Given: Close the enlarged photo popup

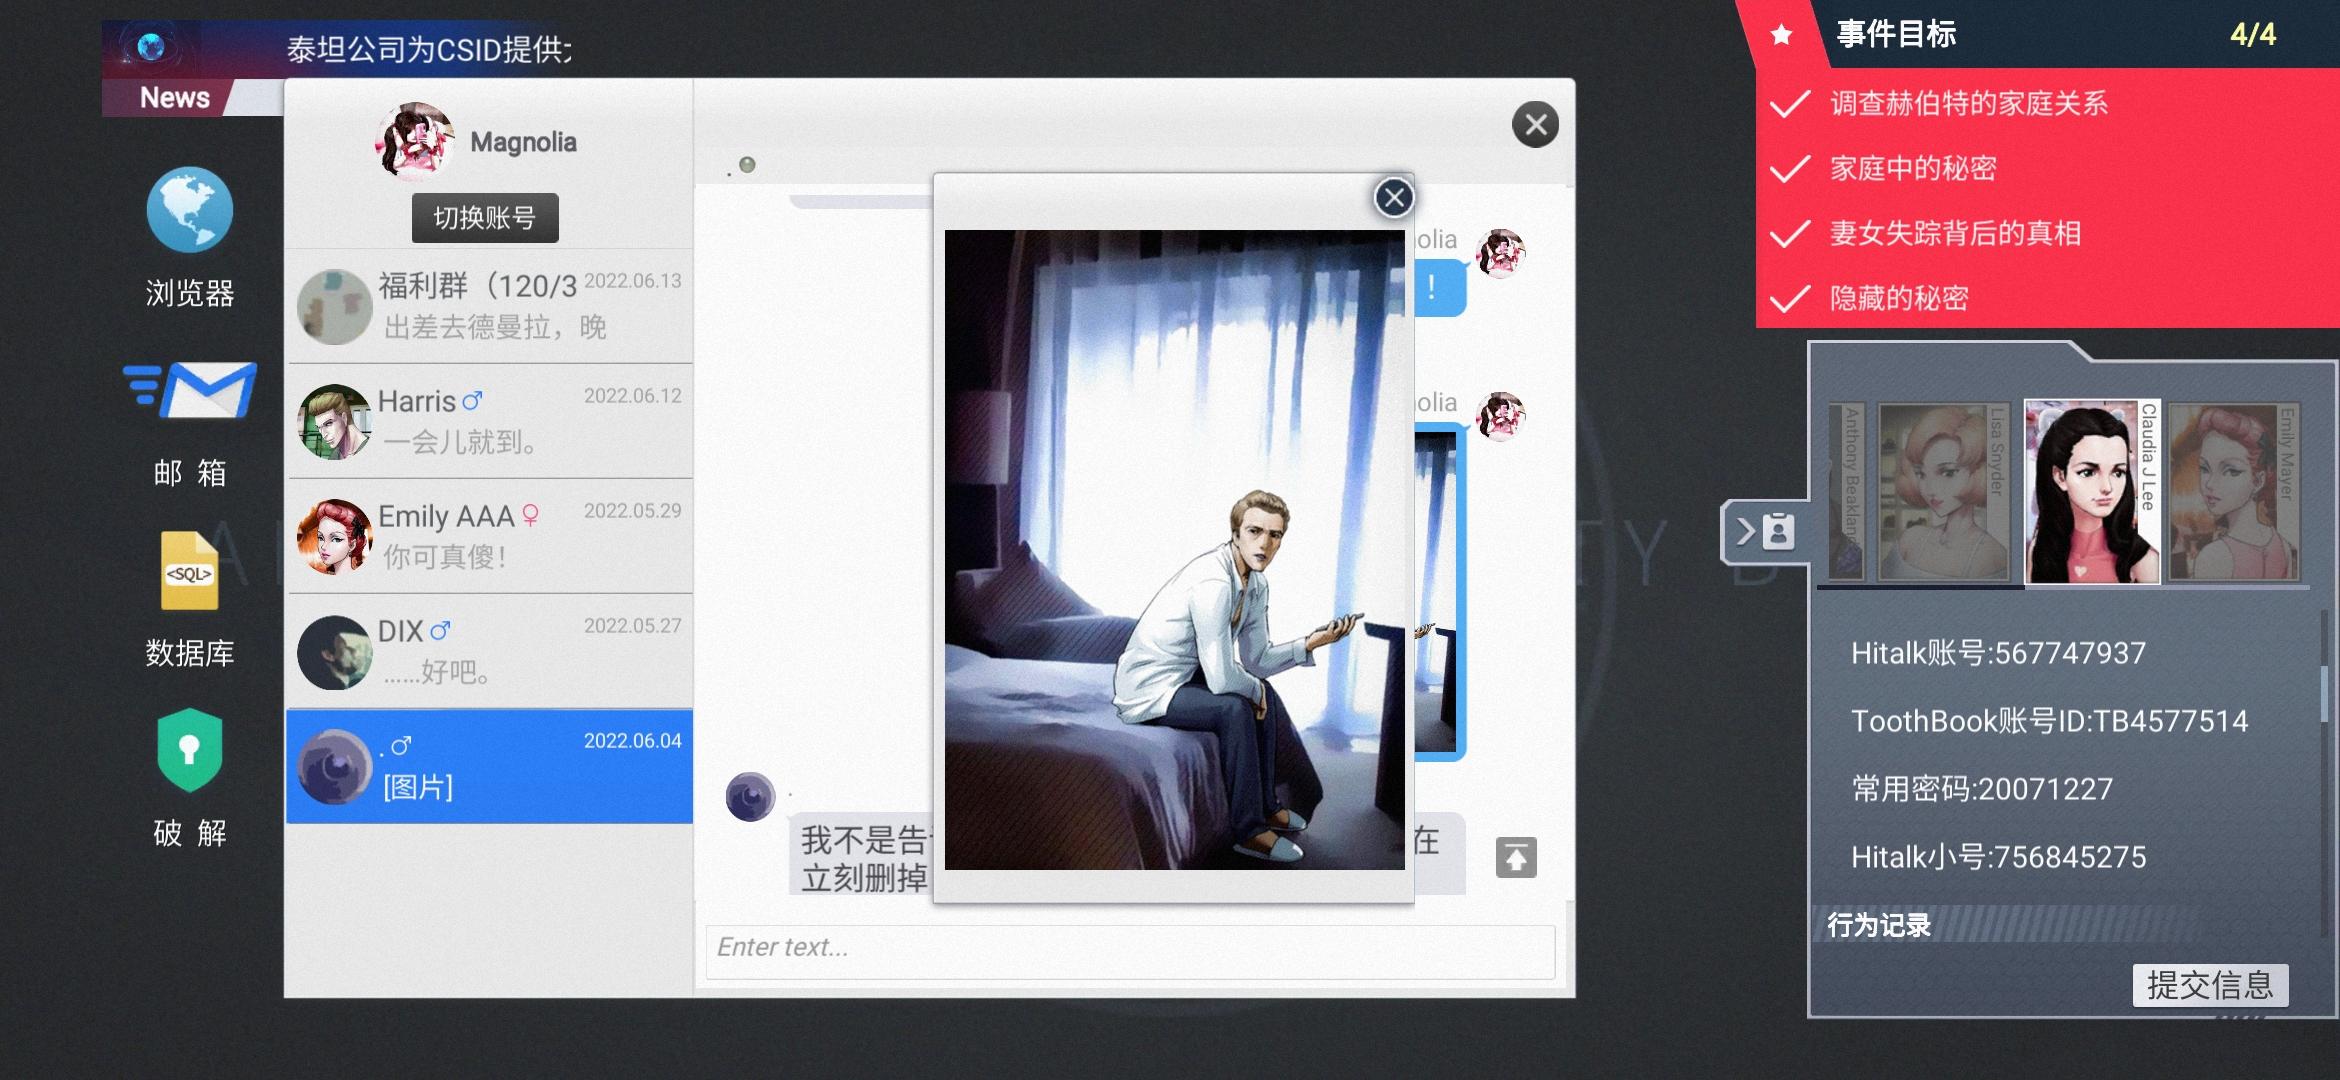Looking at the screenshot, I should point(1393,198).
